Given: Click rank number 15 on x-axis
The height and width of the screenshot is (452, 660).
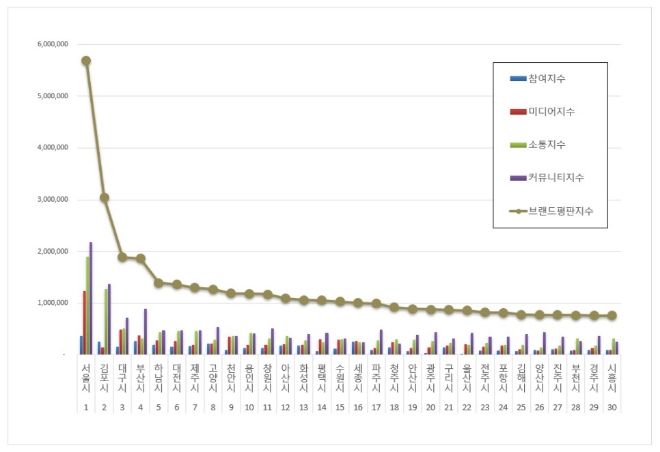Looking at the screenshot, I should [x=341, y=407].
